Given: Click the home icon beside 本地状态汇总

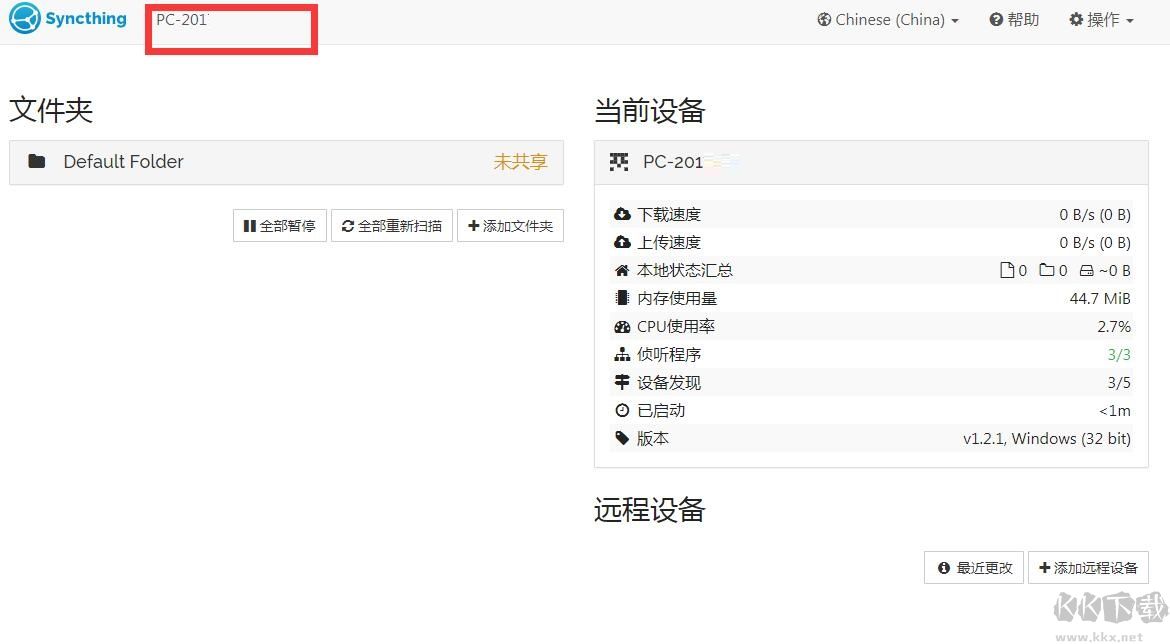Looking at the screenshot, I should coord(624,270).
